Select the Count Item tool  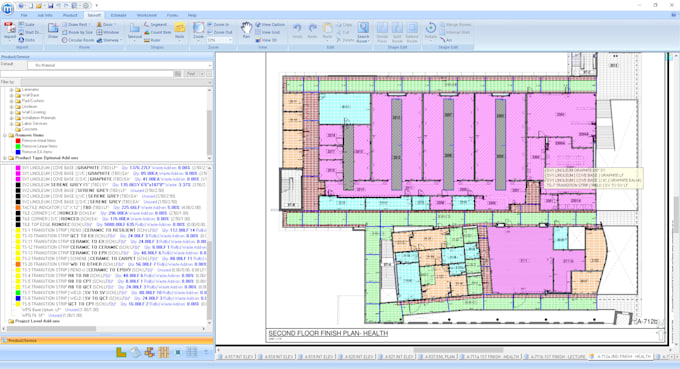click(157, 33)
